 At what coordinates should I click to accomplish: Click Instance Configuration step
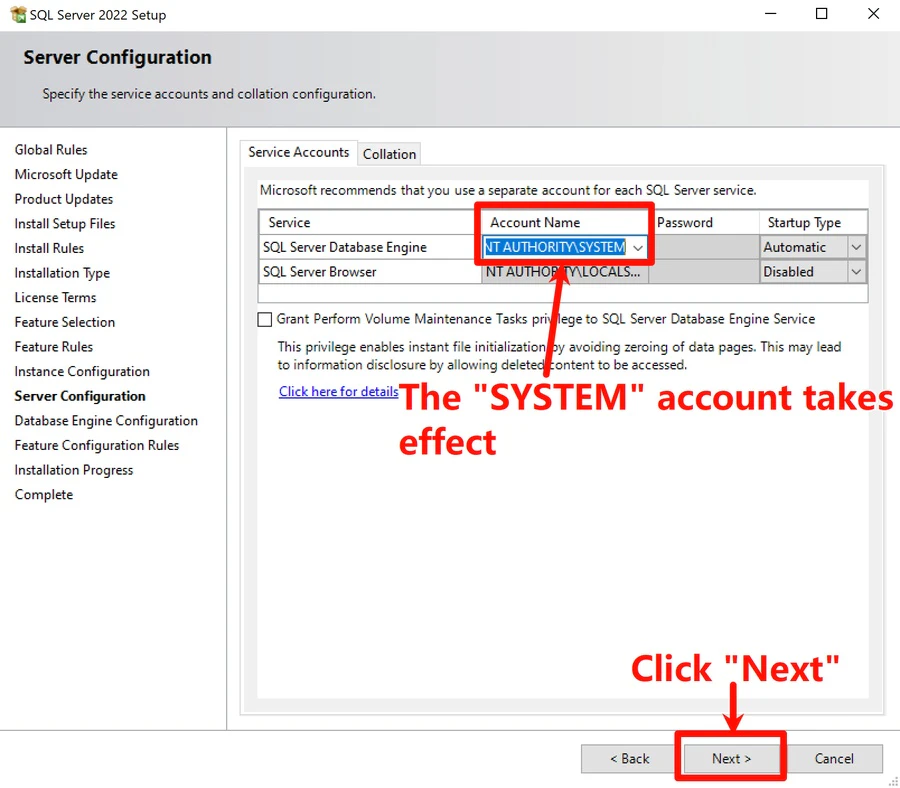(x=82, y=372)
